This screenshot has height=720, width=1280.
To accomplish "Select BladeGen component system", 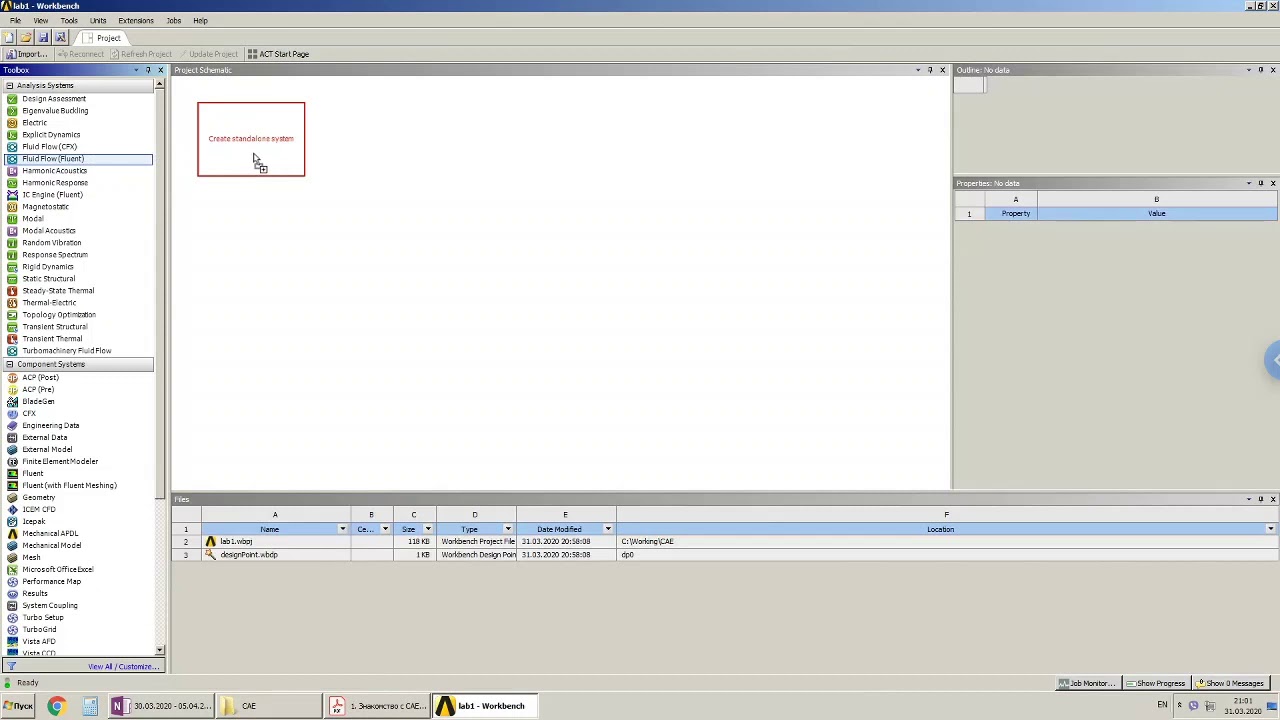I will (x=38, y=402).
